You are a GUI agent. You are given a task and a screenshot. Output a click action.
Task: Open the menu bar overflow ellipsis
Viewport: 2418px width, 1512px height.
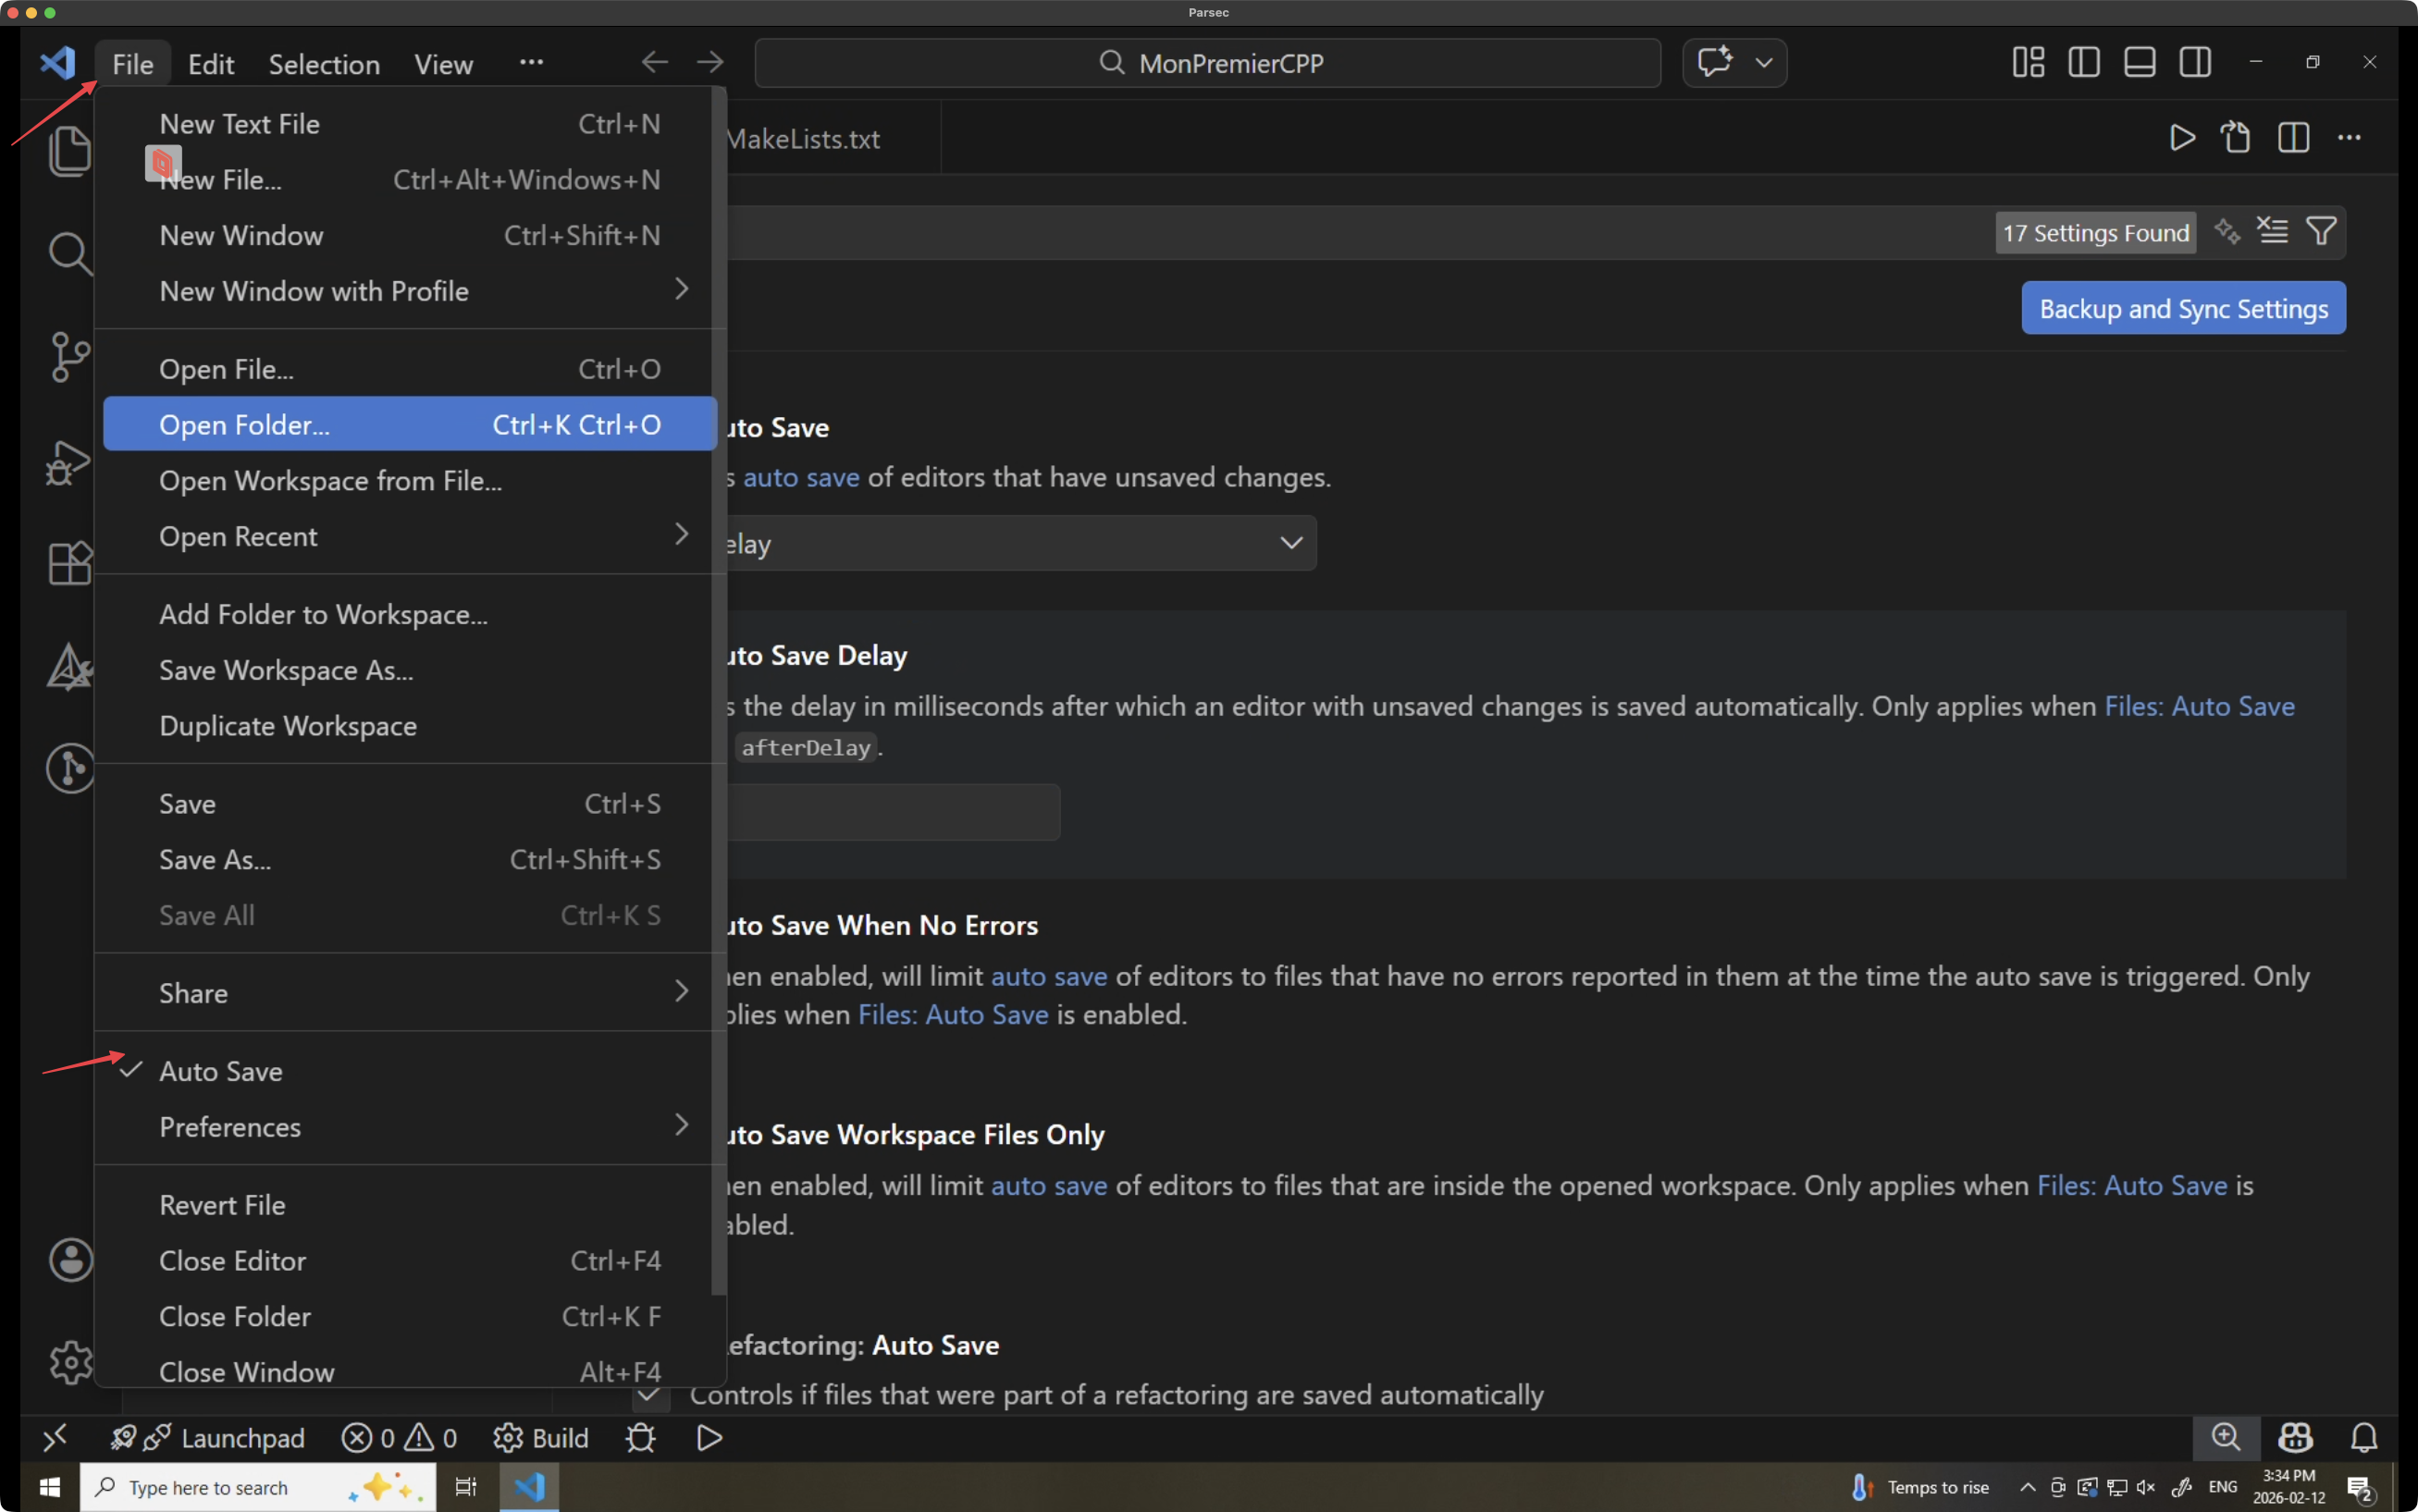[531, 62]
